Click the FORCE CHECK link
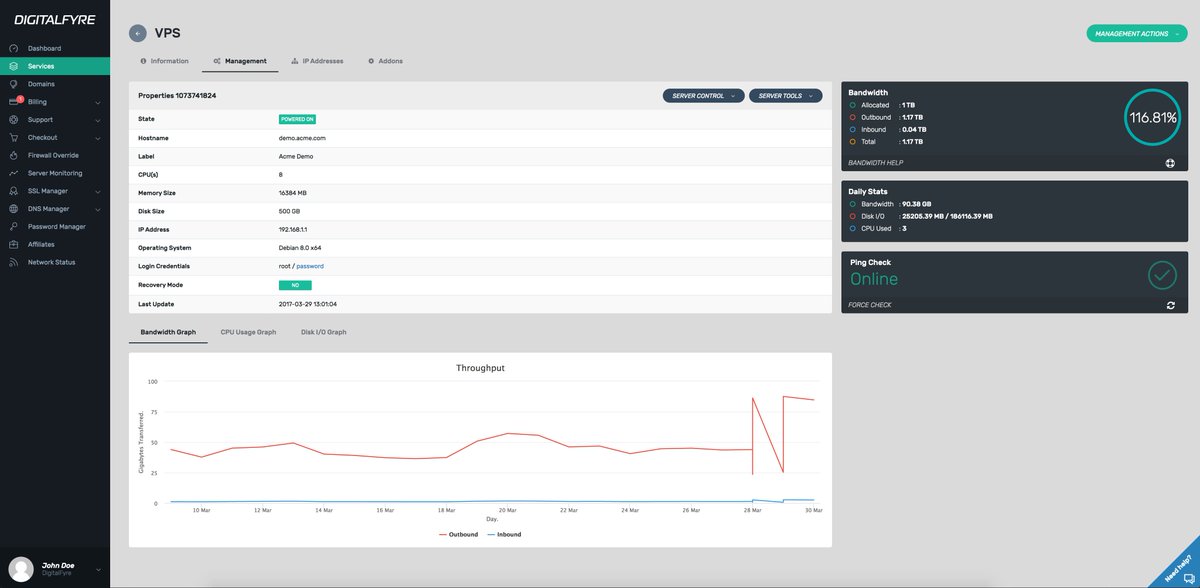This screenshot has height=588, width=1200. coord(870,305)
